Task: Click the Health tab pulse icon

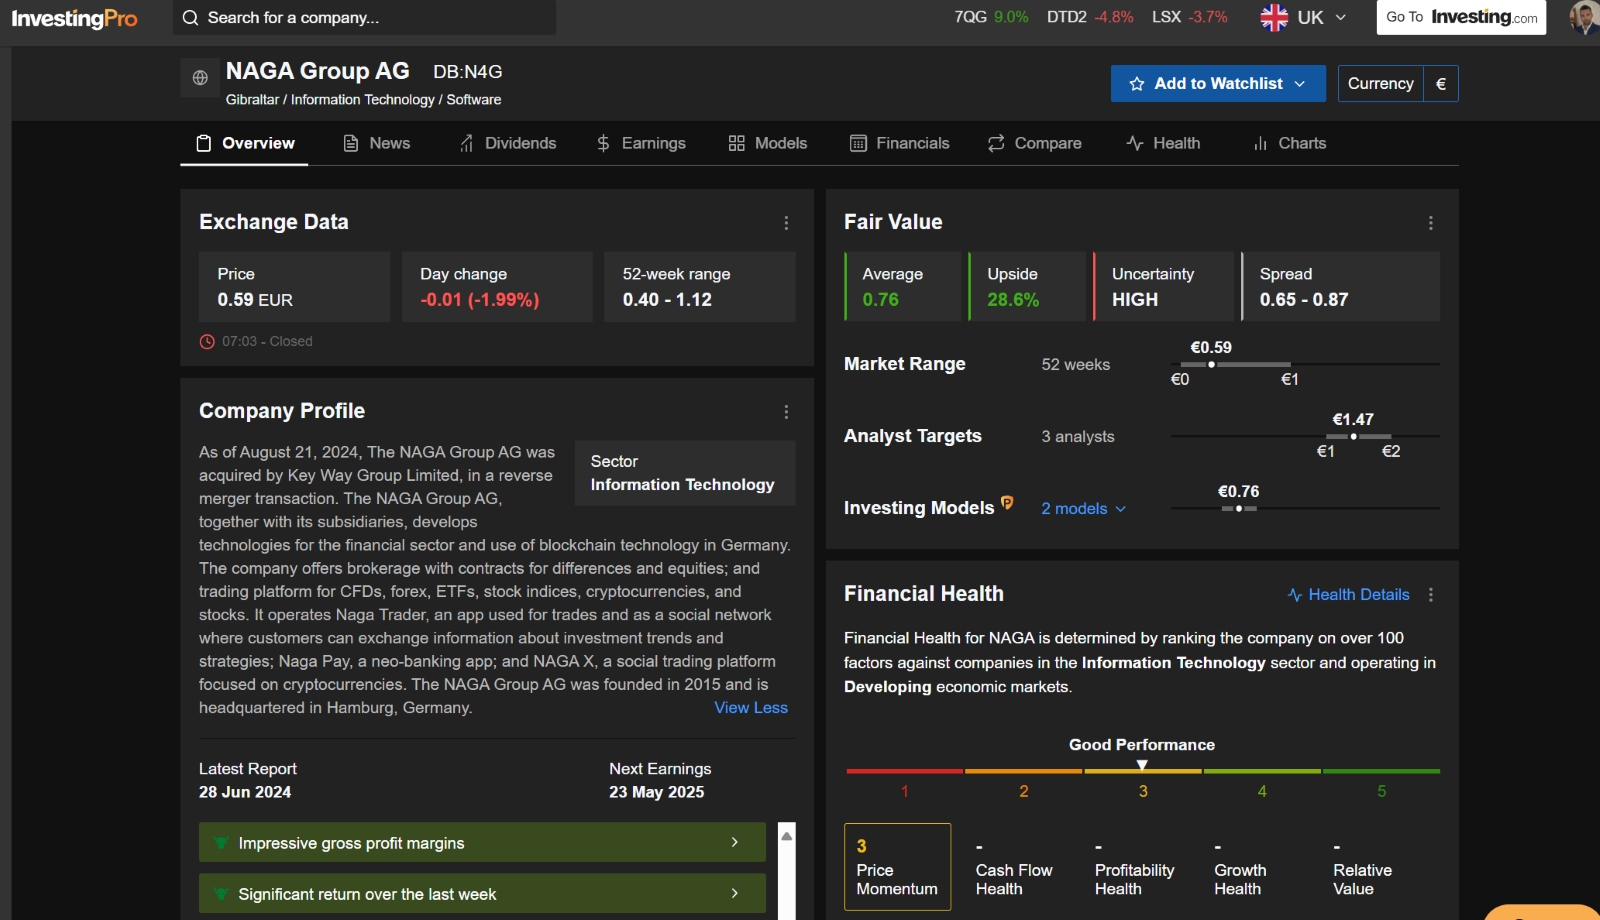Action: coord(1135,144)
